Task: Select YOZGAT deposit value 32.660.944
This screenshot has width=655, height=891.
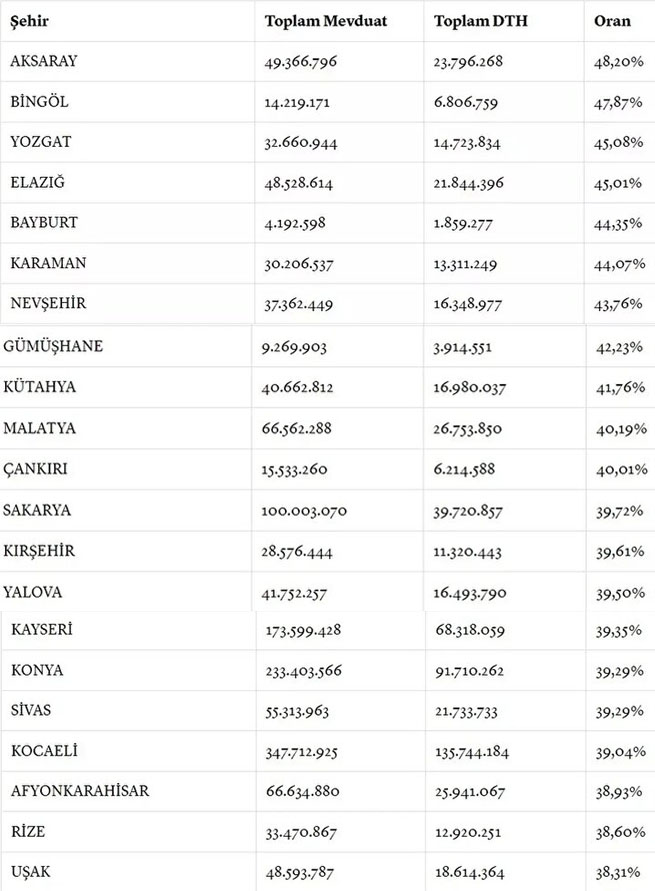Action: point(301,142)
